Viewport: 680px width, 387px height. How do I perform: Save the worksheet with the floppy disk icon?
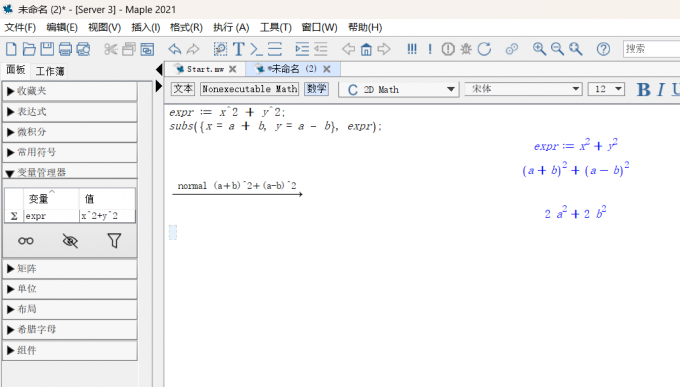pos(47,49)
